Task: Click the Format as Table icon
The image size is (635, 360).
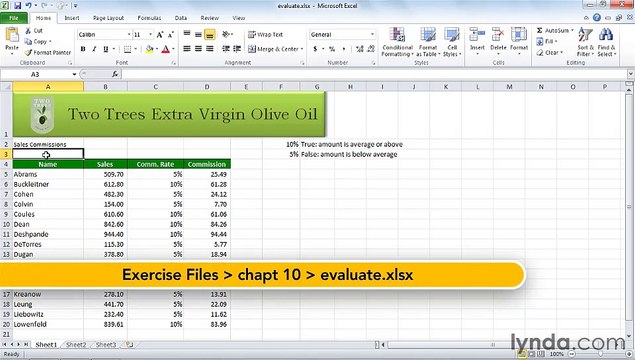Action: (x=428, y=35)
